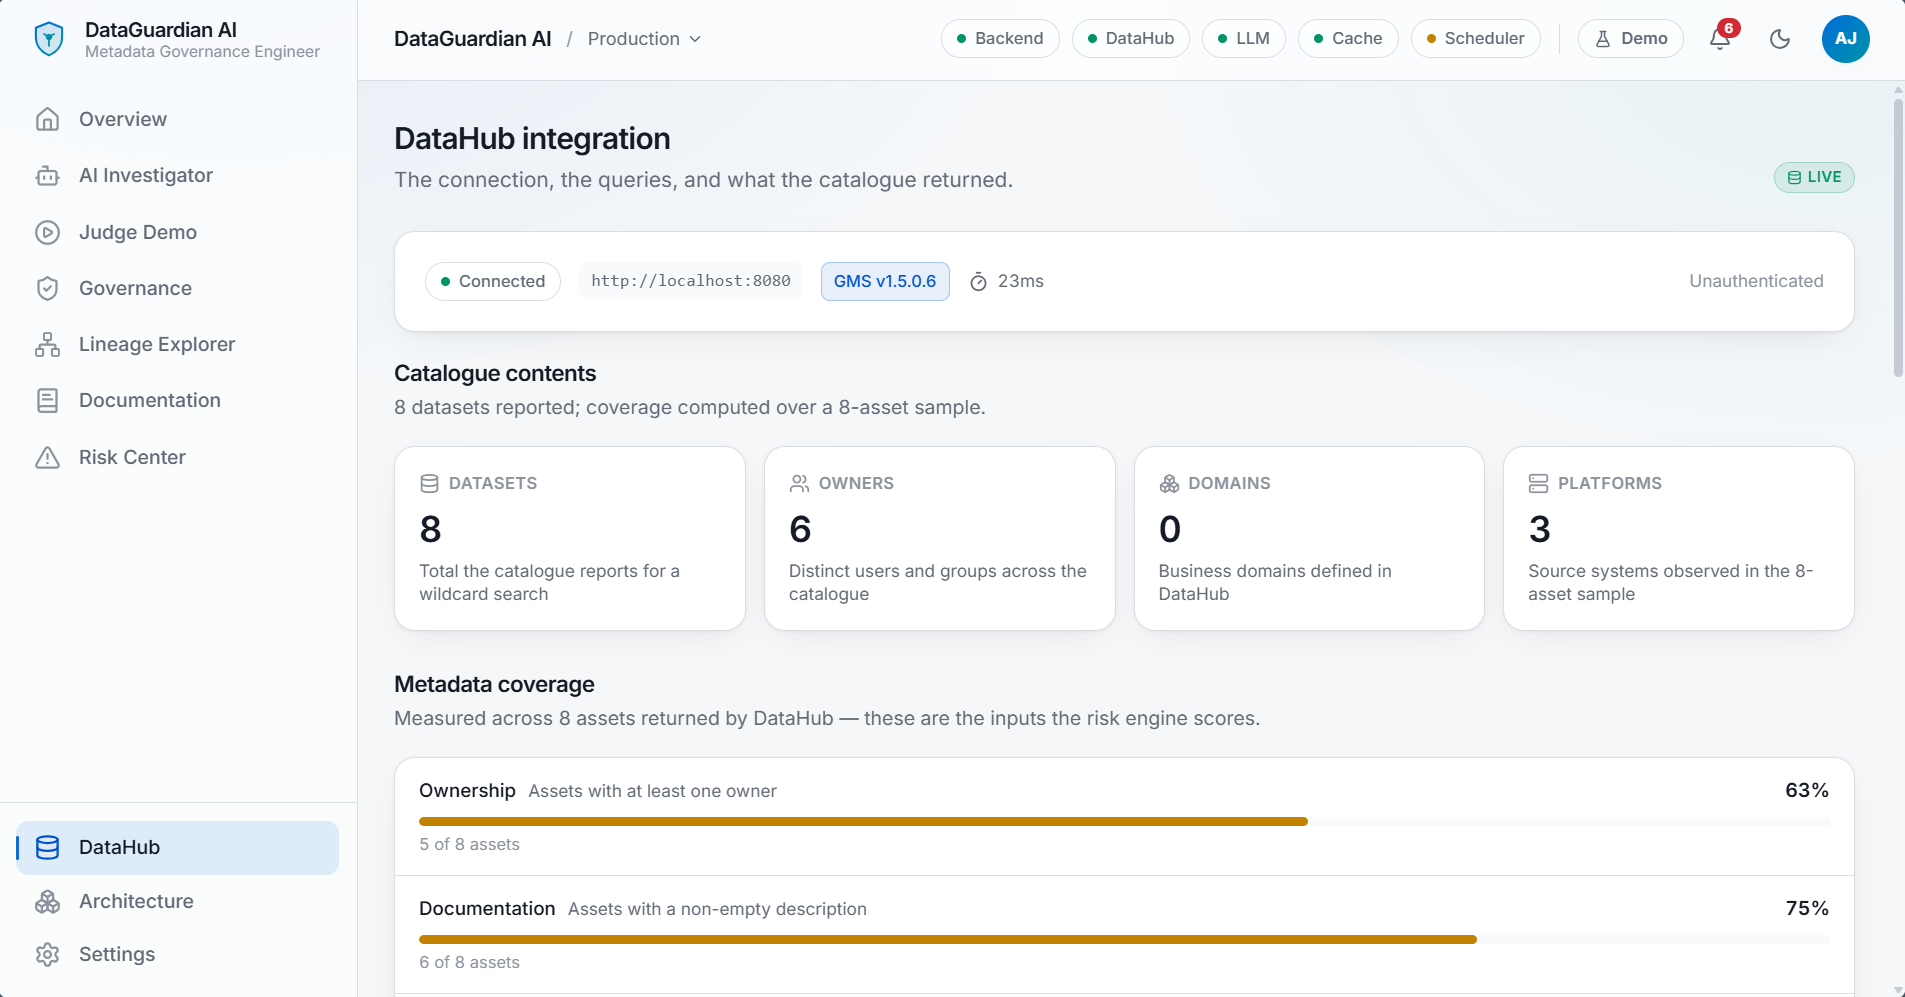1905x997 pixels.
Task: Click the DataHub status pill in header
Action: 1130,39
